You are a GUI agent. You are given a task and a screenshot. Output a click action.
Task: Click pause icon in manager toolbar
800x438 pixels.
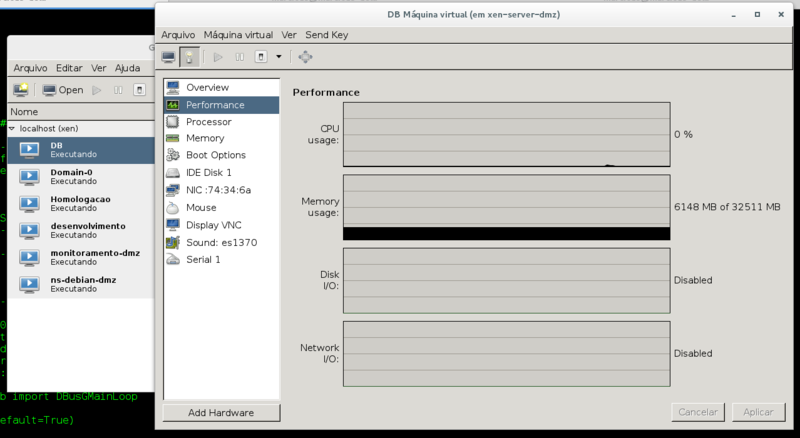coord(118,90)
